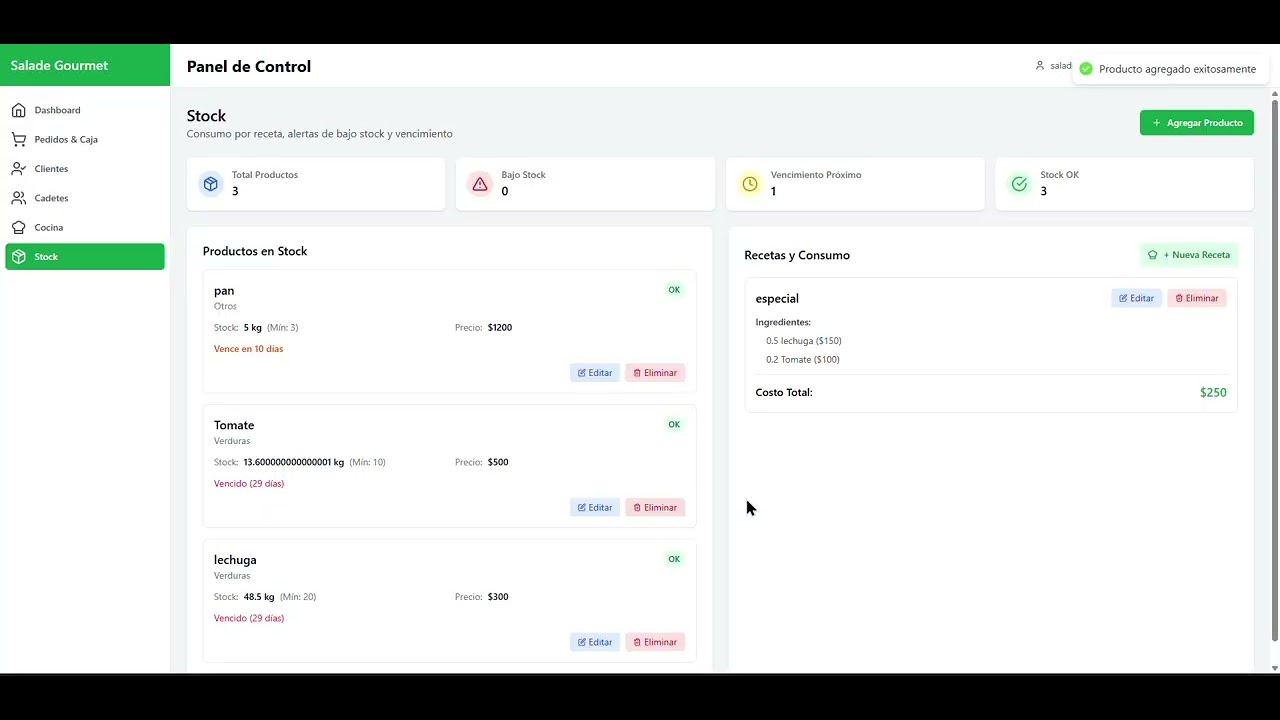Delete the pan product
Screen dimensions: 1280x720
pos(655,373)
